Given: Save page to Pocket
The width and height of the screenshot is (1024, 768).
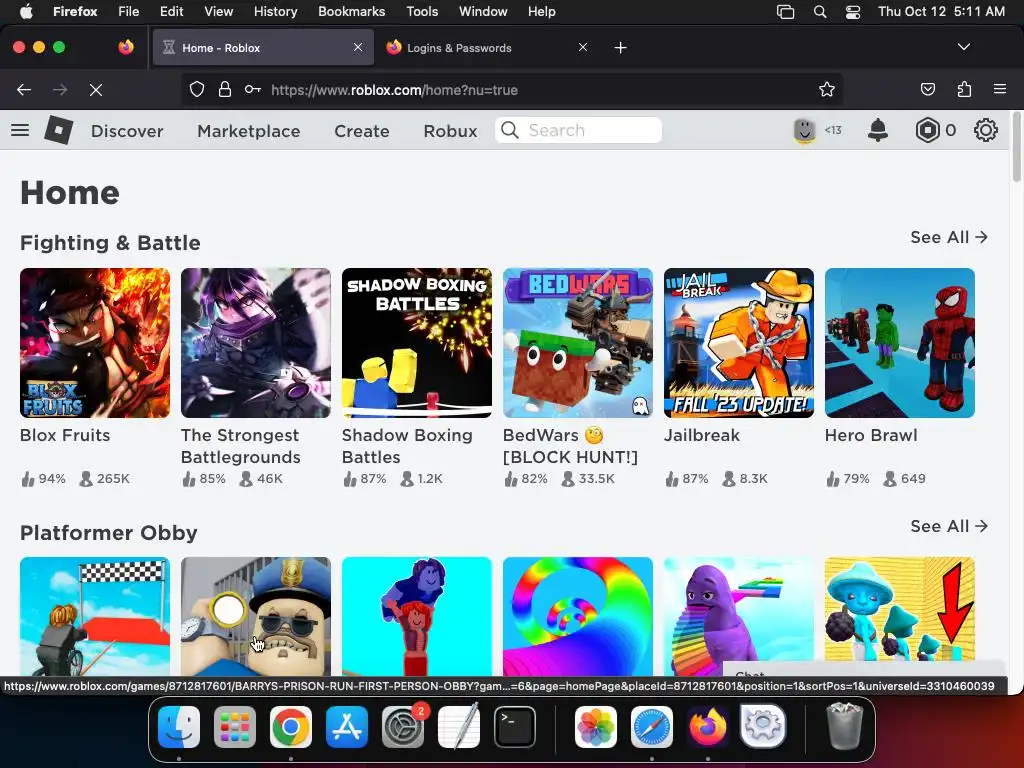Looking at the screenshot, I should 927,89.
